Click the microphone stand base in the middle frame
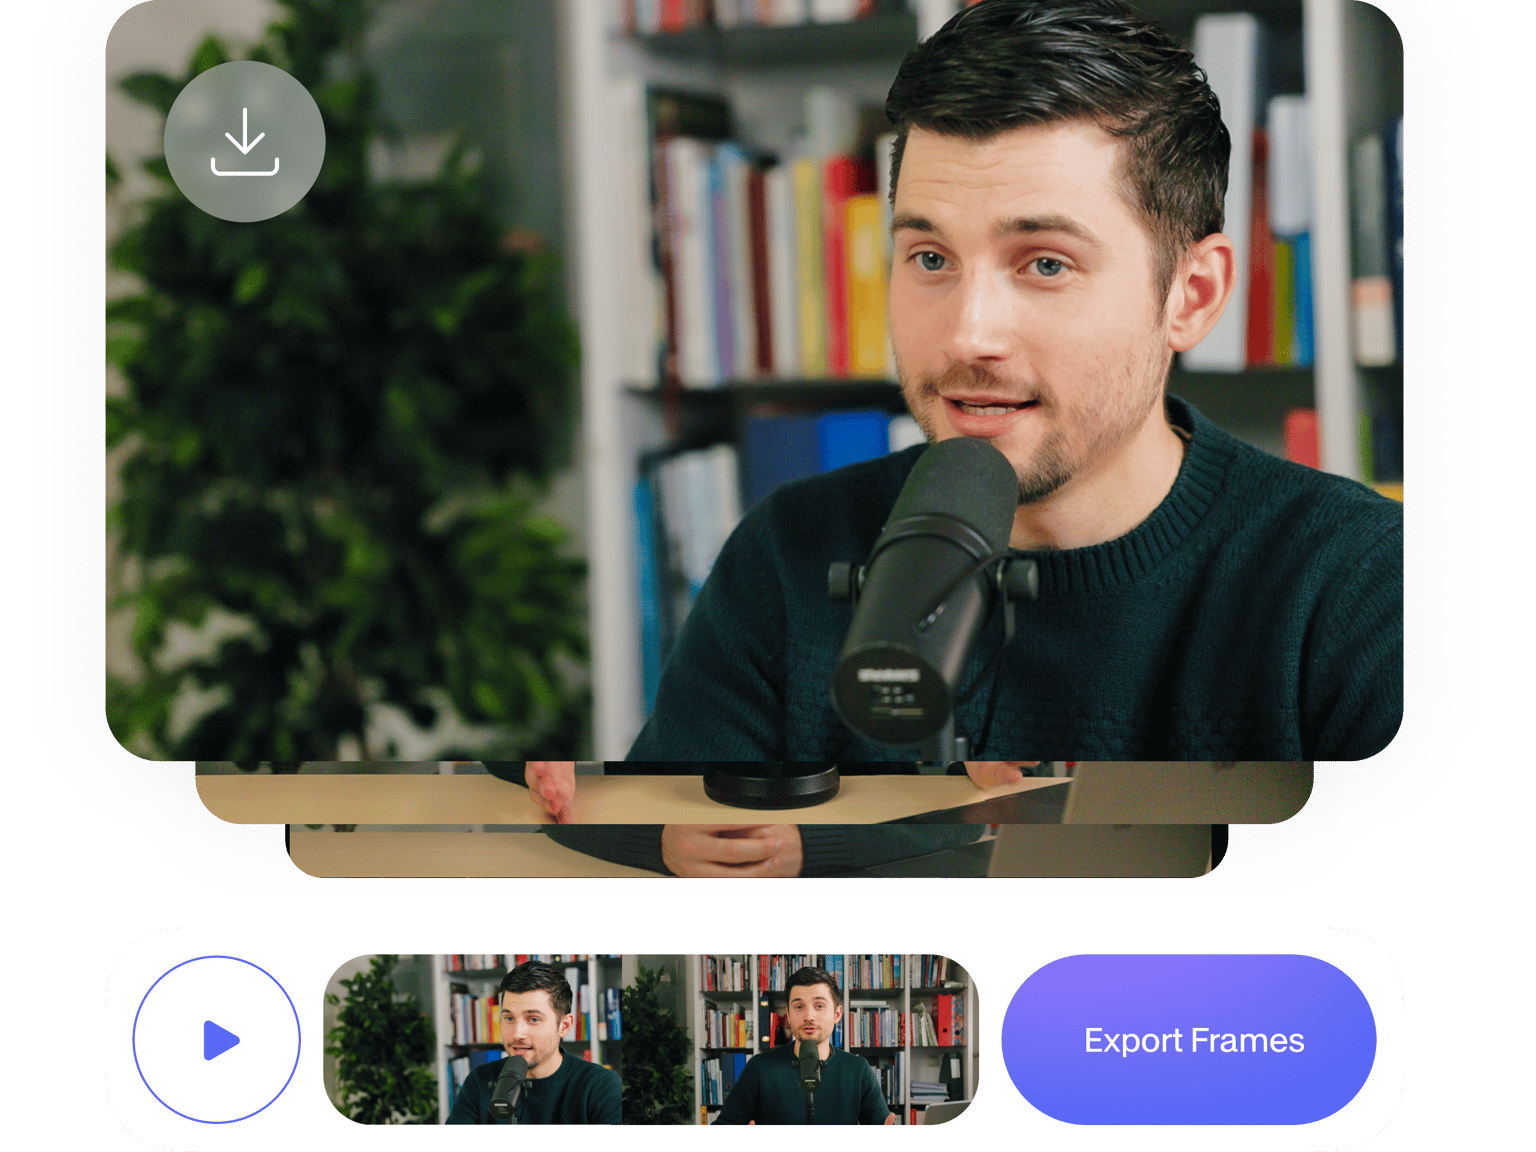Viewport: 1536px width, 1152px height. tap(770, 785)
